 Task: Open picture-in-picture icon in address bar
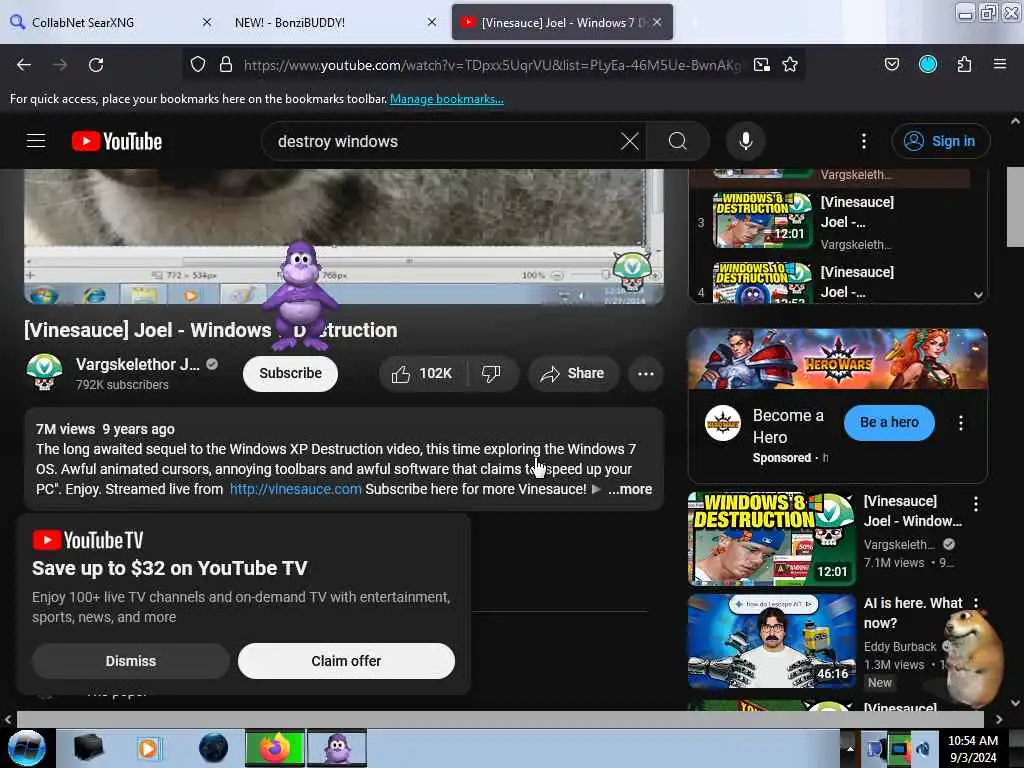click(761, 65)
